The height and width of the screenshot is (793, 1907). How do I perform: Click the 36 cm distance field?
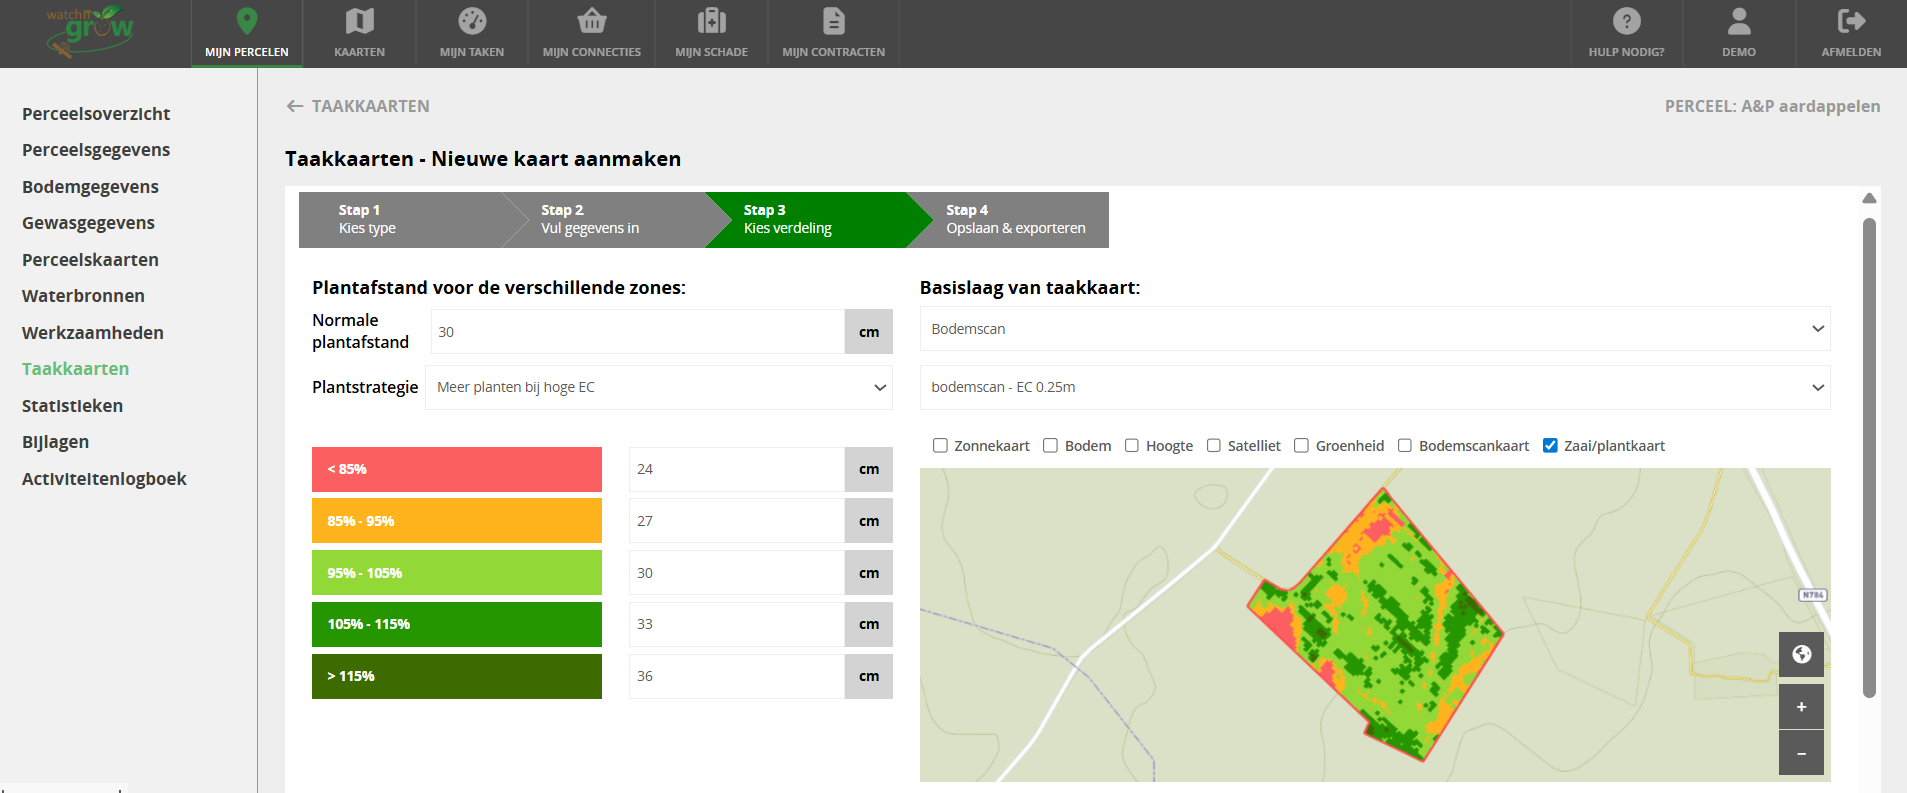point(737,676)
